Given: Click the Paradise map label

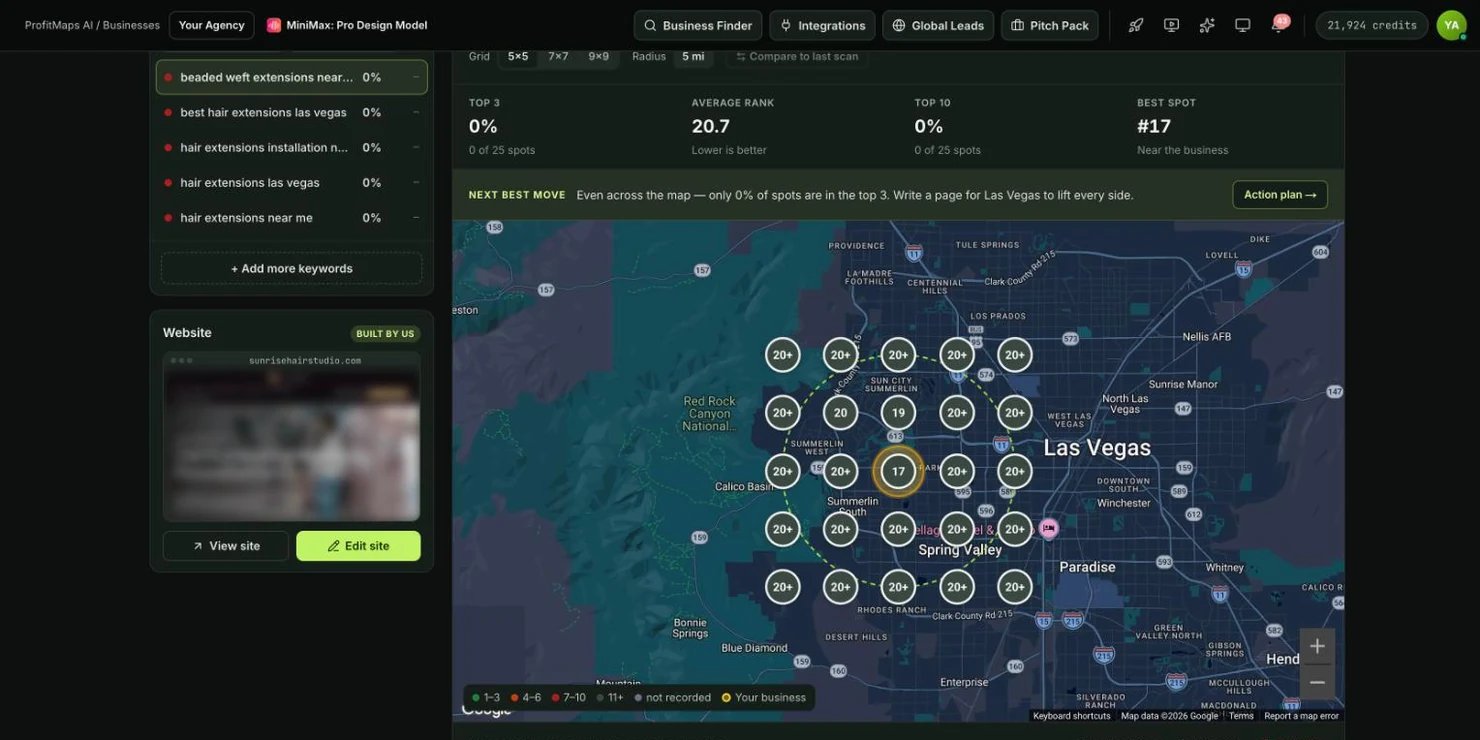Looking at the screenshot, I should (x=1087, y=567).
